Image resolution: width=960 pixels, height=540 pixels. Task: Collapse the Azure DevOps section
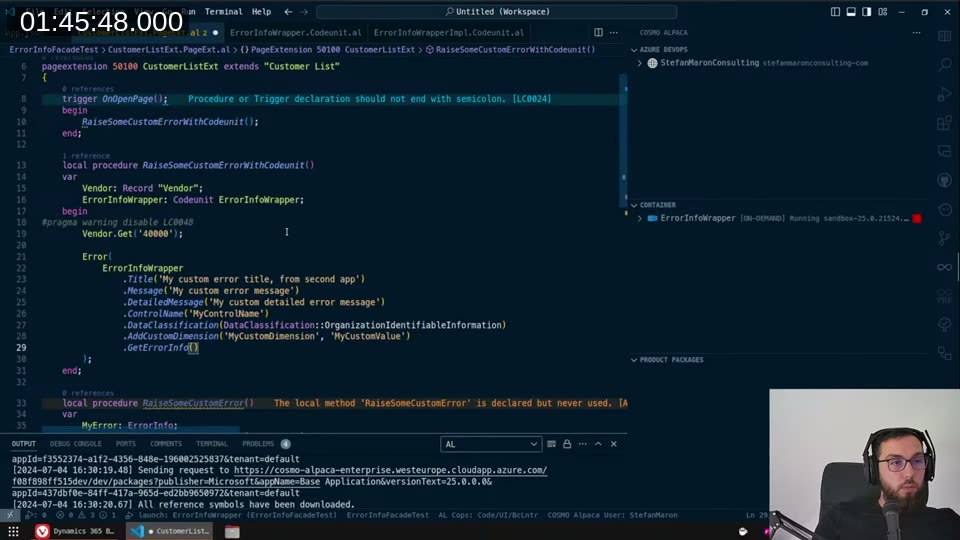pos(634,50)
